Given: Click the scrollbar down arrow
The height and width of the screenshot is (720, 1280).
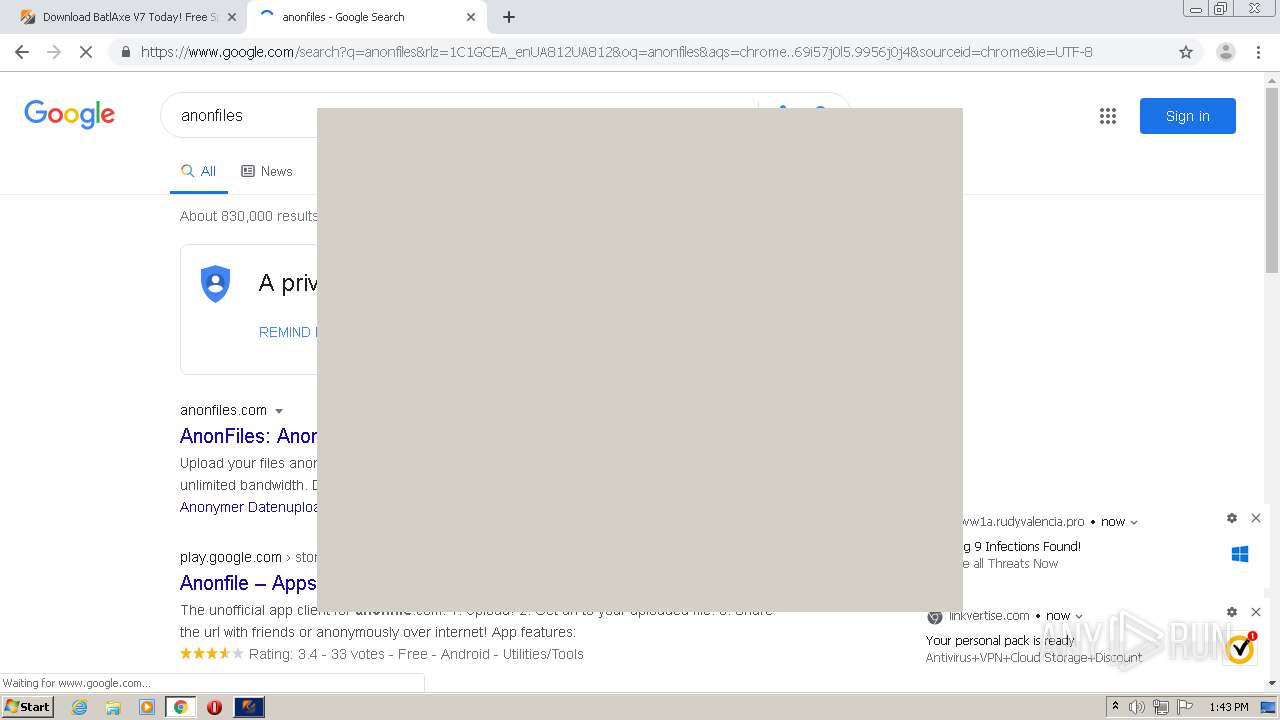Looking at the screenshot, I should [1272, 683].
